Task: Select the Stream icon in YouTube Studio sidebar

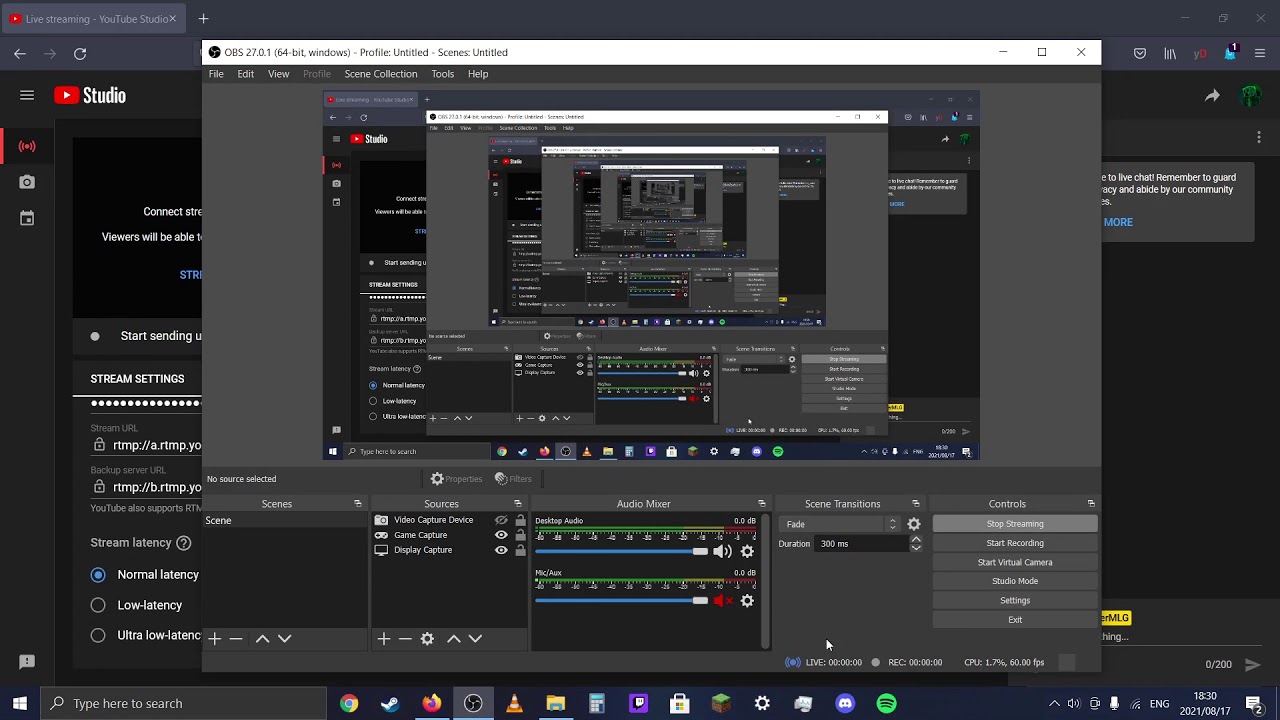Action: pyautogui.click(x=27, y=146)
